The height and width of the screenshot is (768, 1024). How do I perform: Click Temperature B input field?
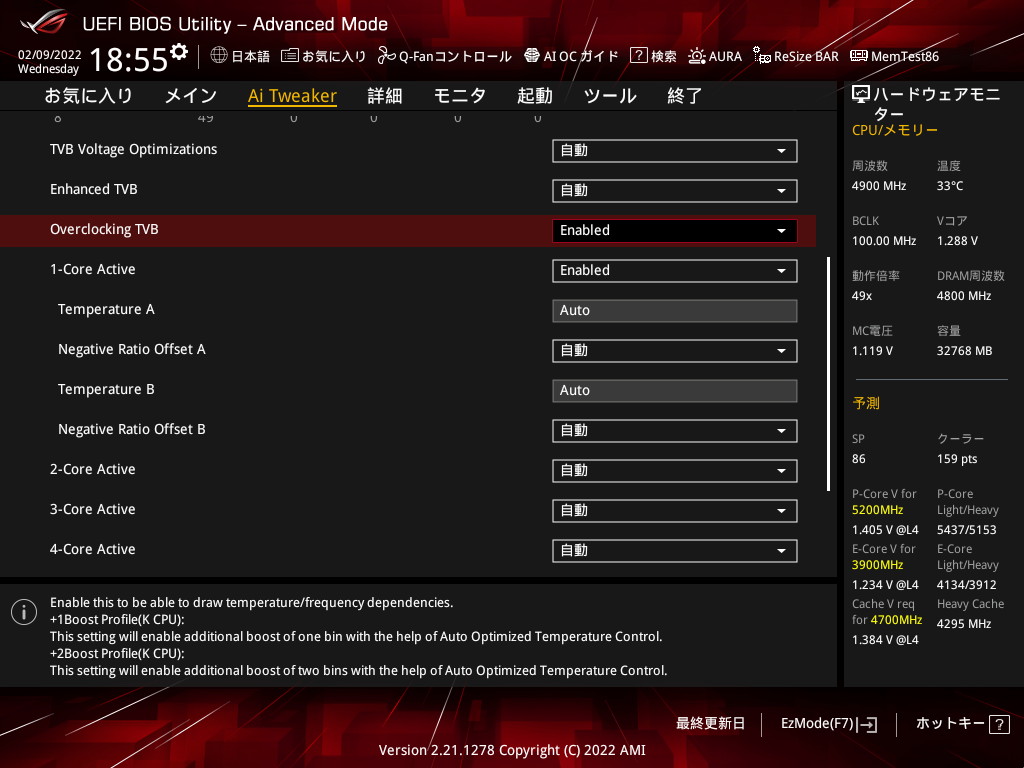(x=675, y=391)
